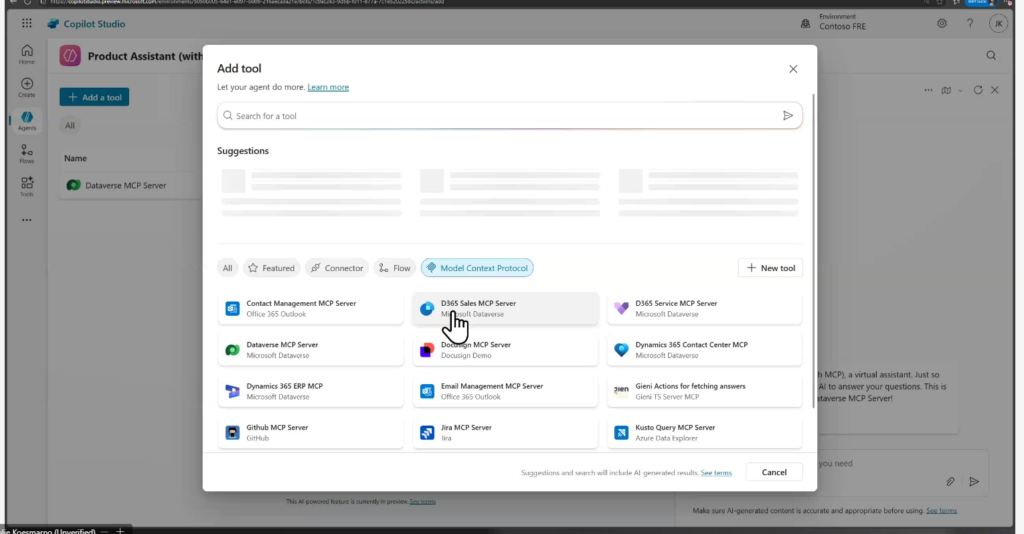The width and height of the screenshot is (1024, 534).
Task: Choose Dataverse MCP Server in the dialog
Action: (311, 350)
